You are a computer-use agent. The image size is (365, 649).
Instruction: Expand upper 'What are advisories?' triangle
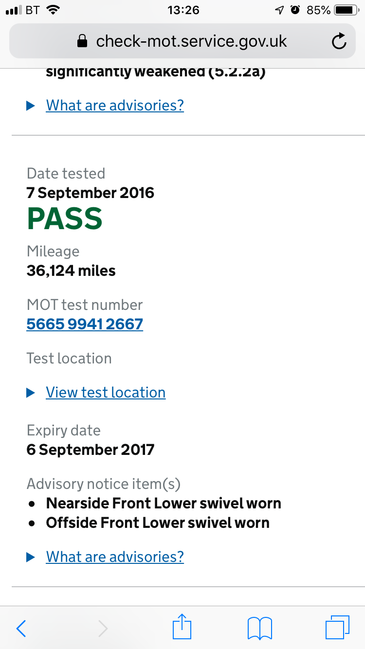[x=30, y=106]
